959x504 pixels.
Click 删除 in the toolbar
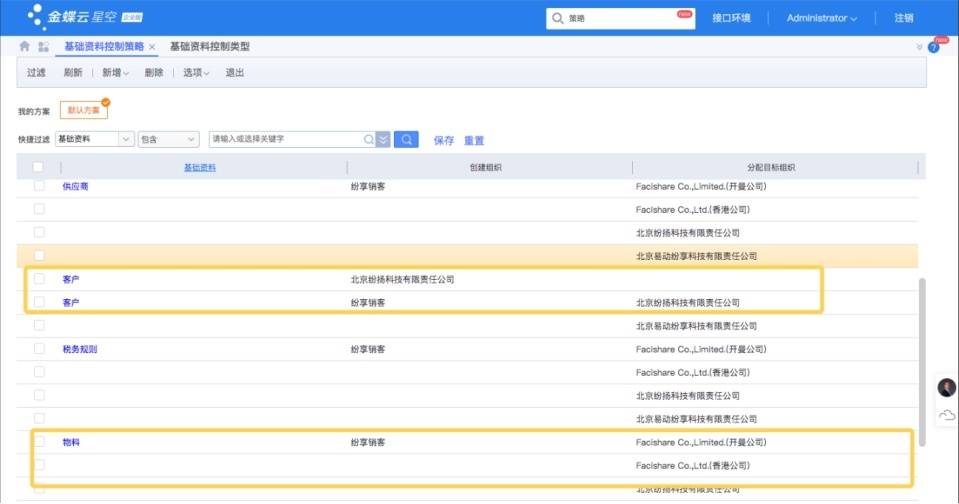[154, 73]
